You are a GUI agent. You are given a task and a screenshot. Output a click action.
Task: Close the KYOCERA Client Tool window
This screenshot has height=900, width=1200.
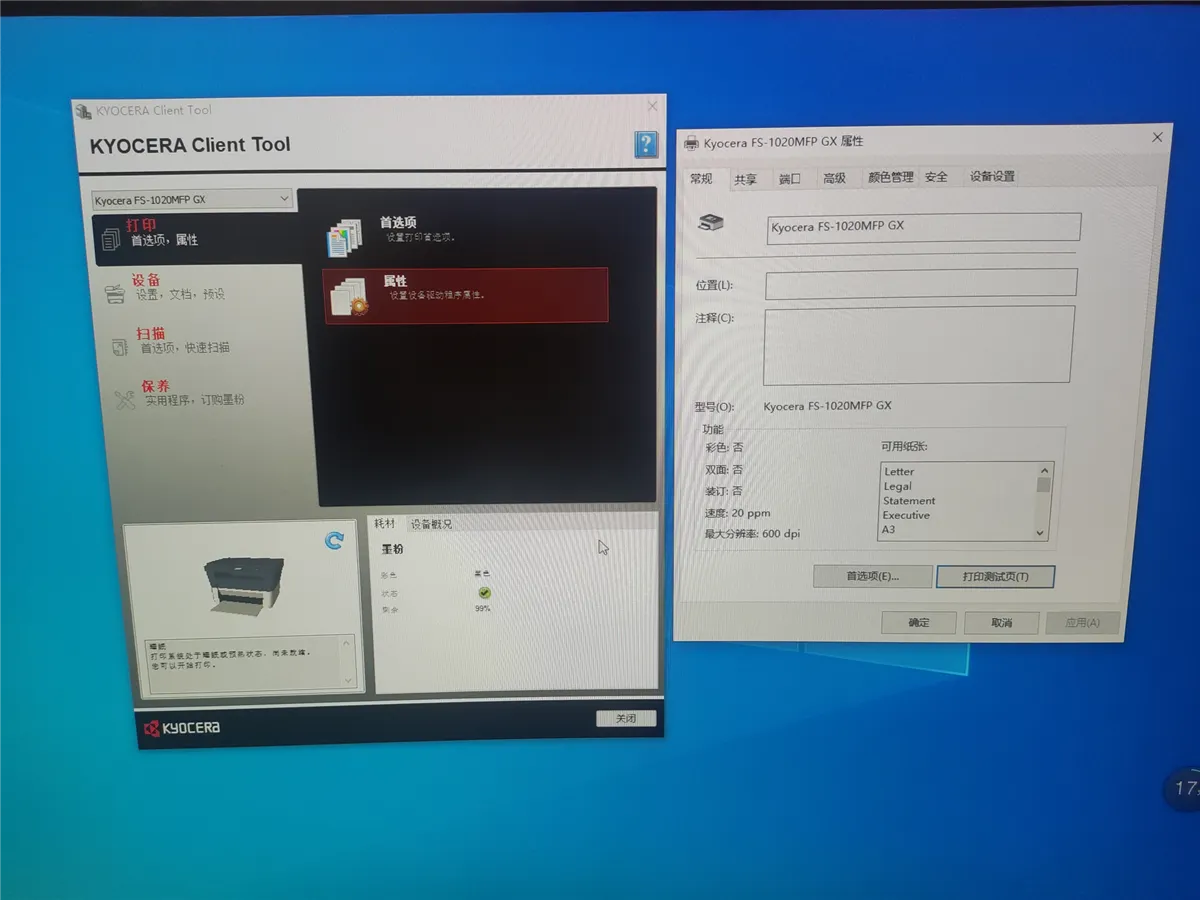pyautogui.click(x=653, y=106)
